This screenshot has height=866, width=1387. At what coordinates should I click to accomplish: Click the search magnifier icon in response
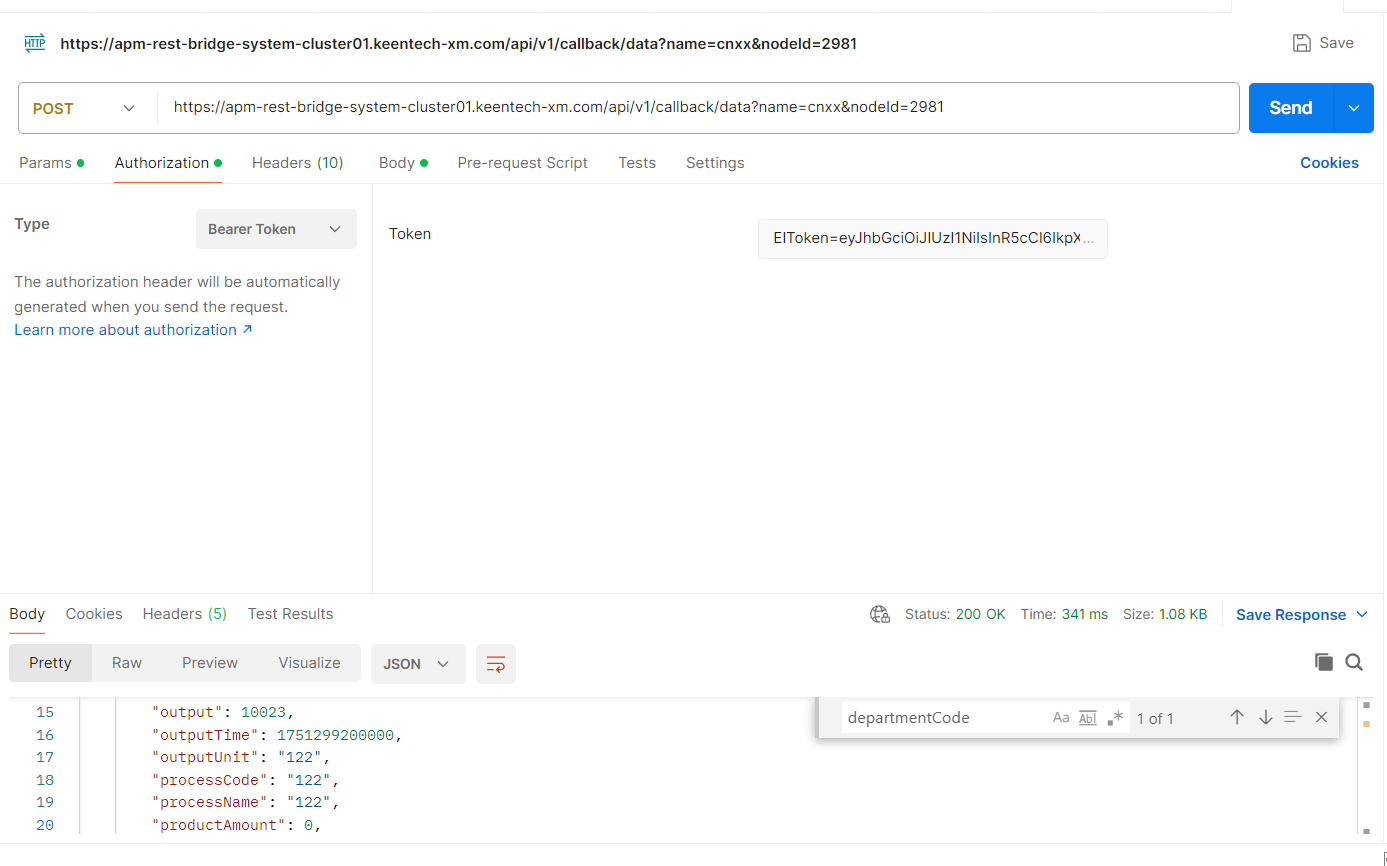pos(1354,662)
